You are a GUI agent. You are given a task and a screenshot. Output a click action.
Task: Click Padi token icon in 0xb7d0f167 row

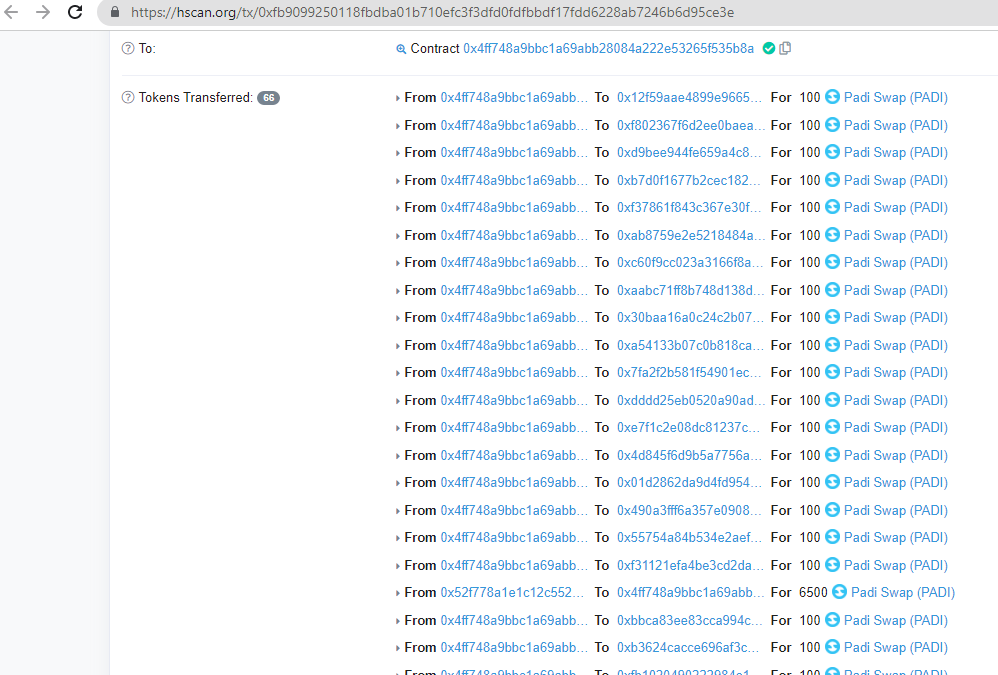[x=833, y=180]
